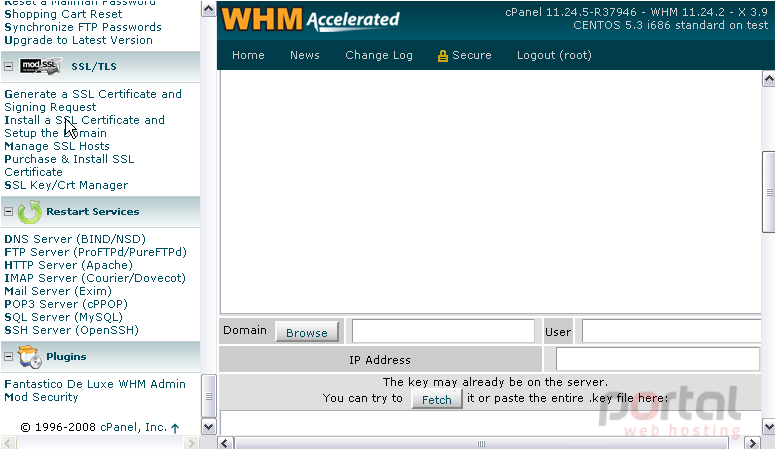Restart SQL Server (MySQL)

[63, 317]
